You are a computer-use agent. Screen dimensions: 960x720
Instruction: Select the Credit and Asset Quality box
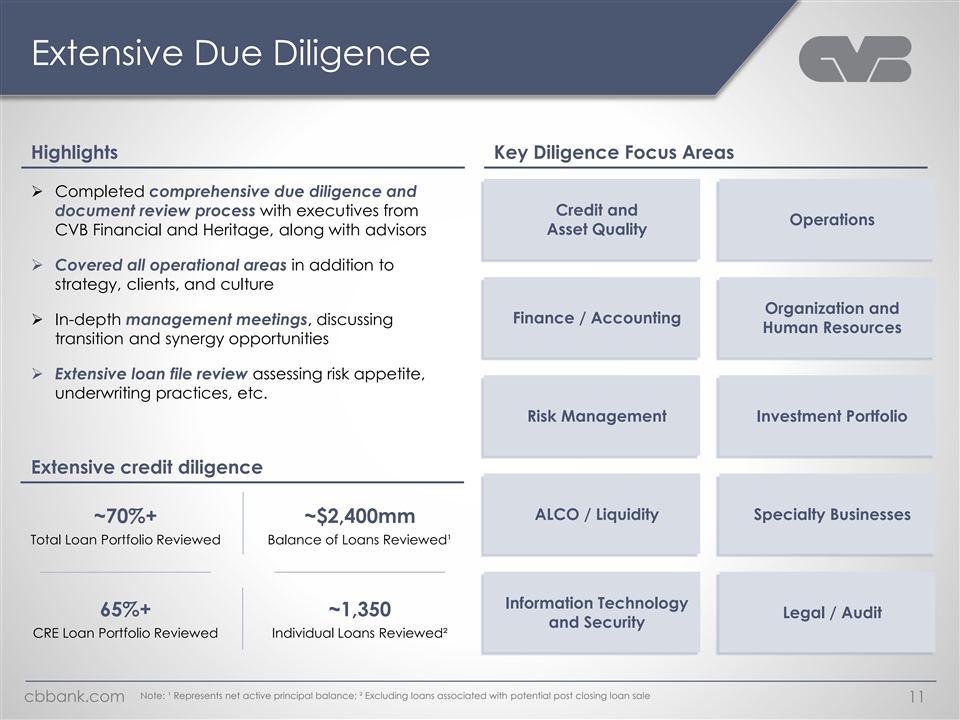pyautogui.click(x=596, y=220)
